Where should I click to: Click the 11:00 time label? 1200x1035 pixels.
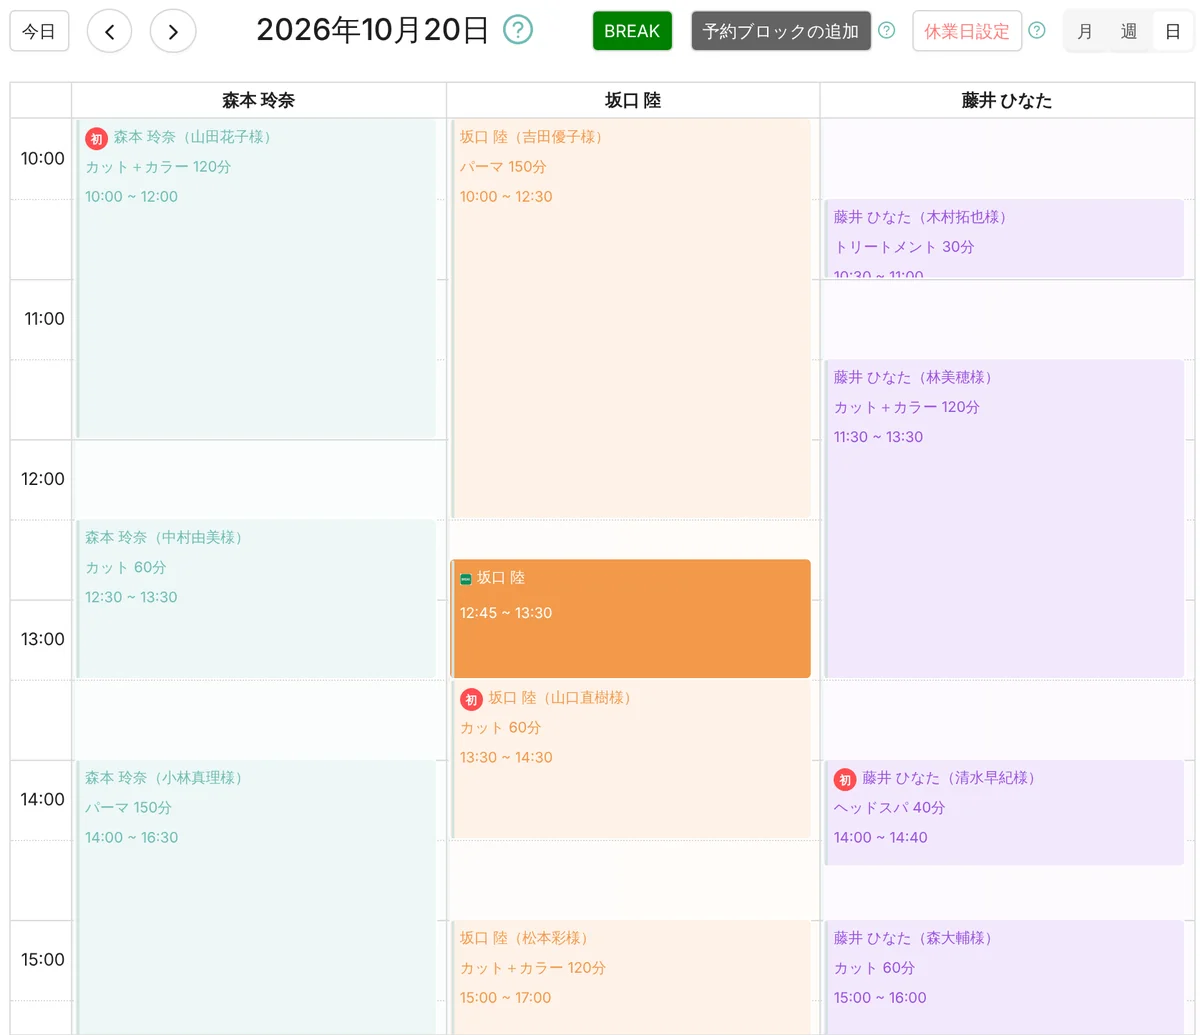(44, 319)
